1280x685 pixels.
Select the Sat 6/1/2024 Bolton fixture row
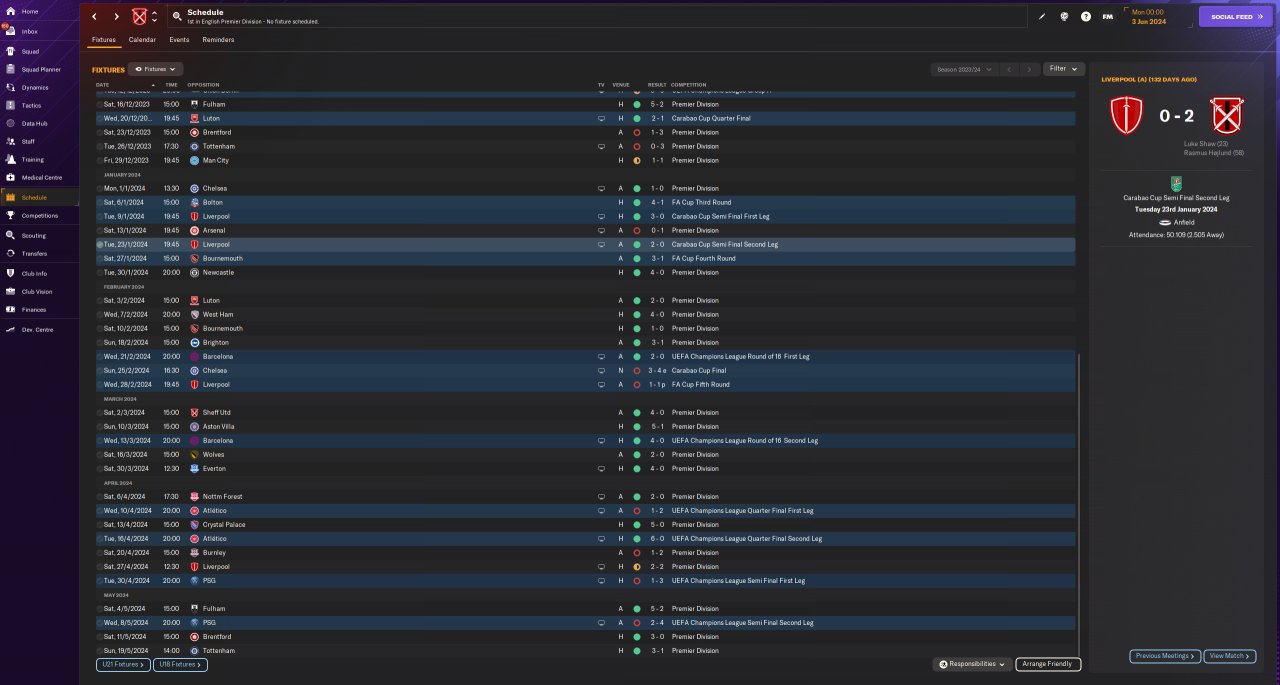click(x=585, y=202)
